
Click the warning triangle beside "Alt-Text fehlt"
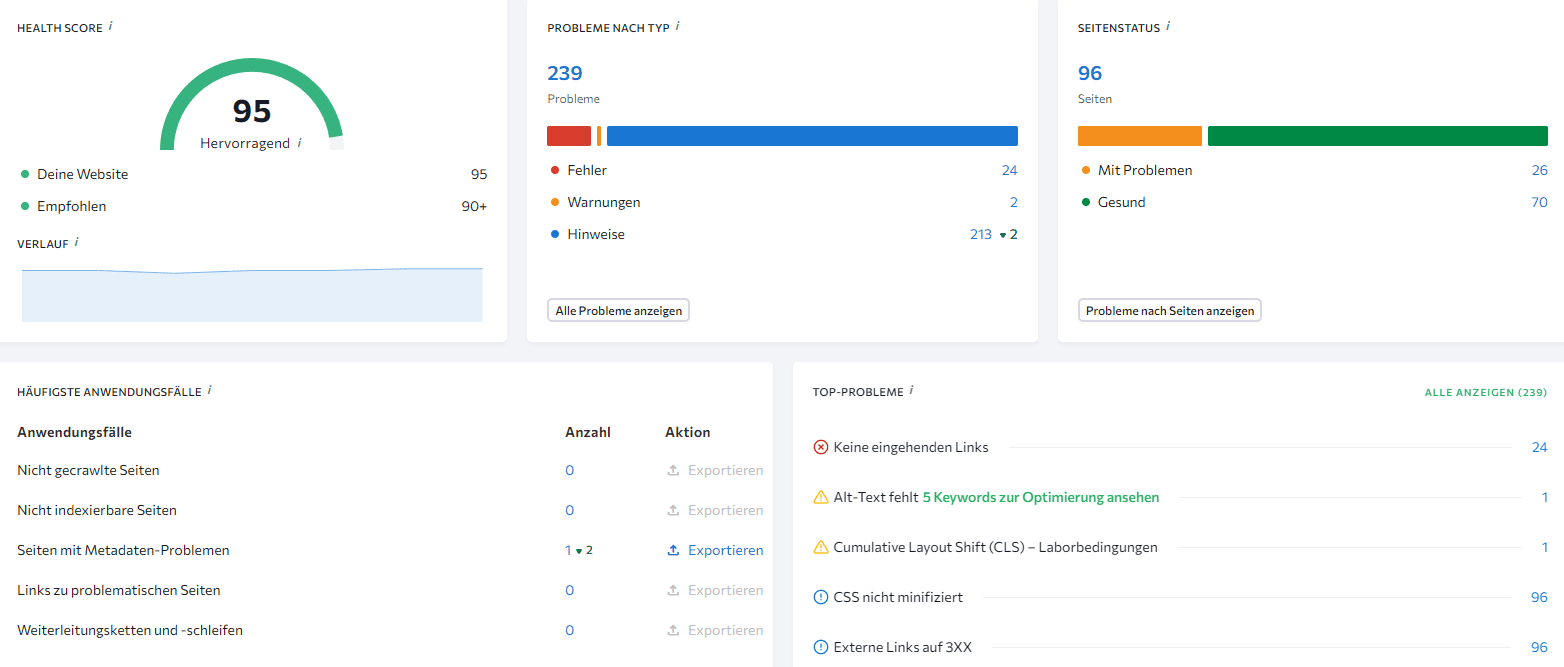(x=820, y=497)
